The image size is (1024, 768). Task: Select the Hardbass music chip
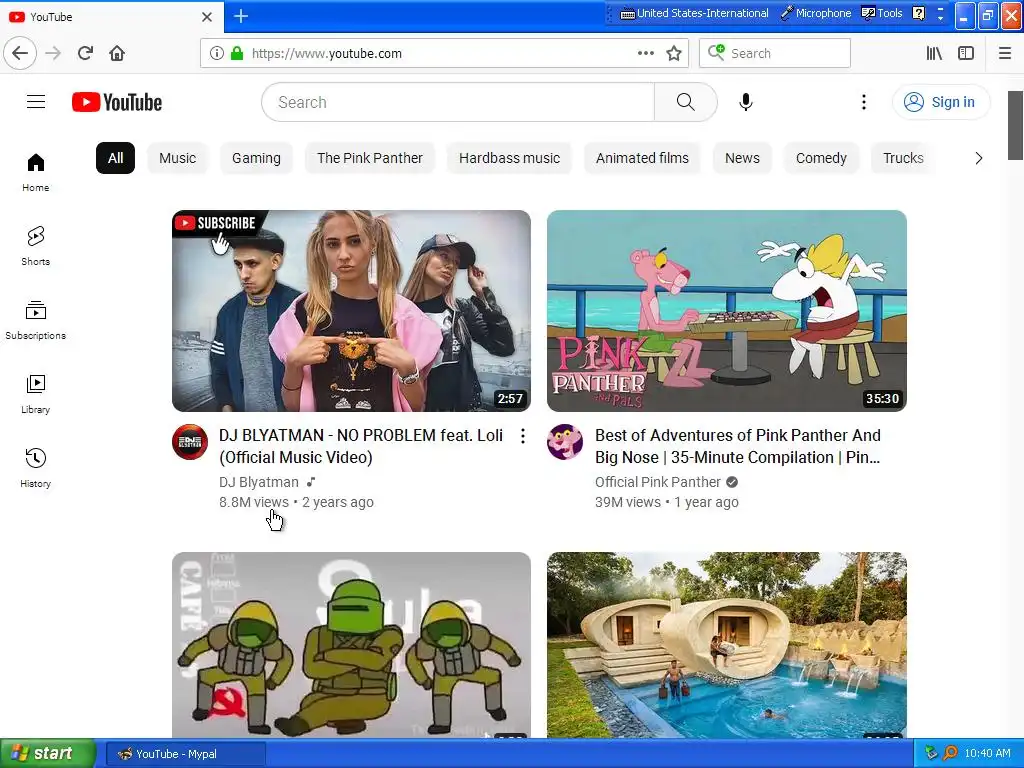click(x=509, y=158)
